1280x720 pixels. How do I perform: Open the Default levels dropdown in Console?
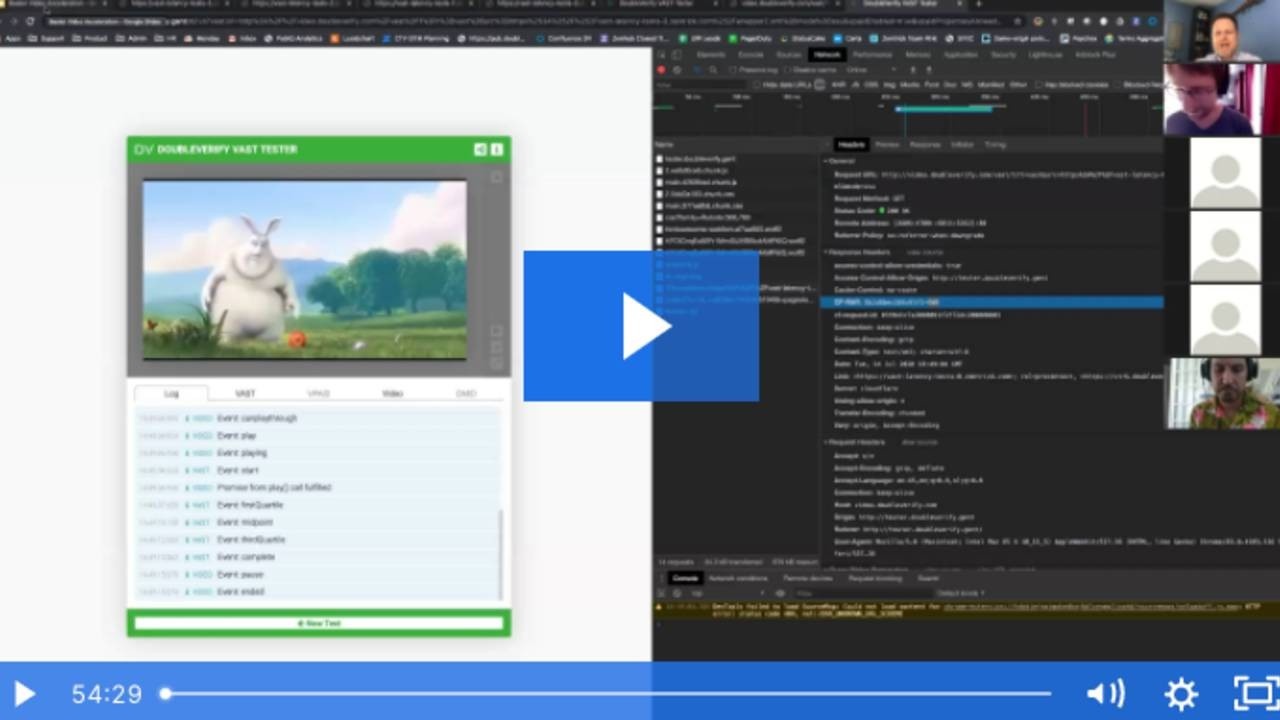(x=961, y=593)
